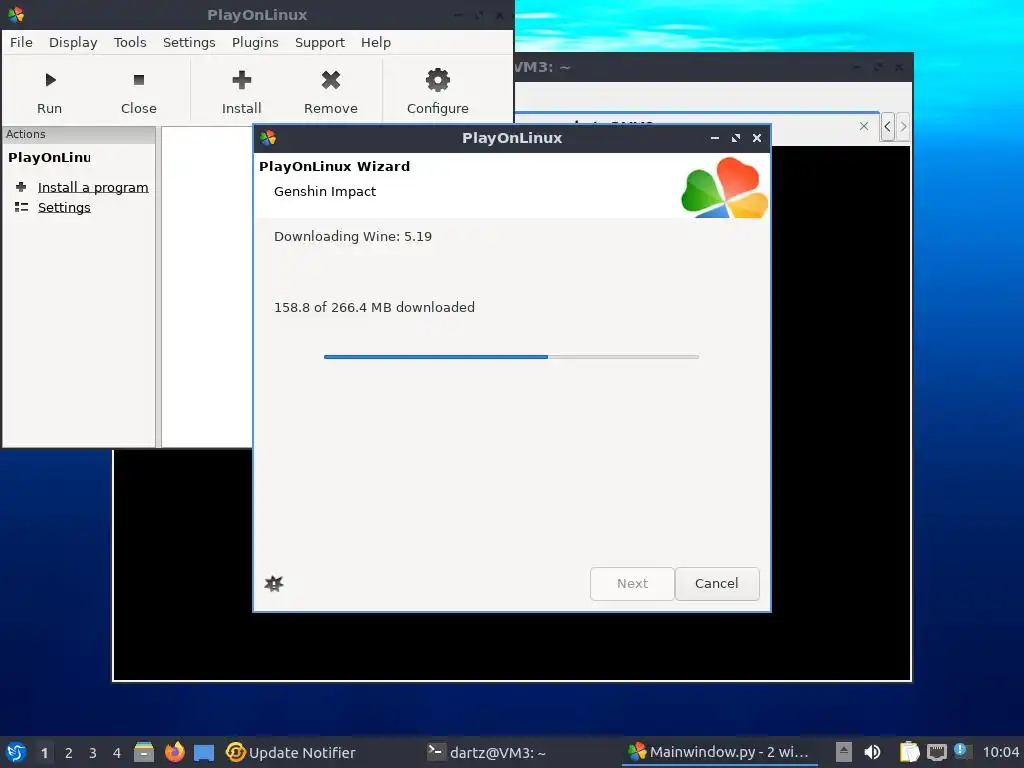The height and width of the screenshot is (768, 1024).
Task: Open the Tools menu
Action: [130, 42]
